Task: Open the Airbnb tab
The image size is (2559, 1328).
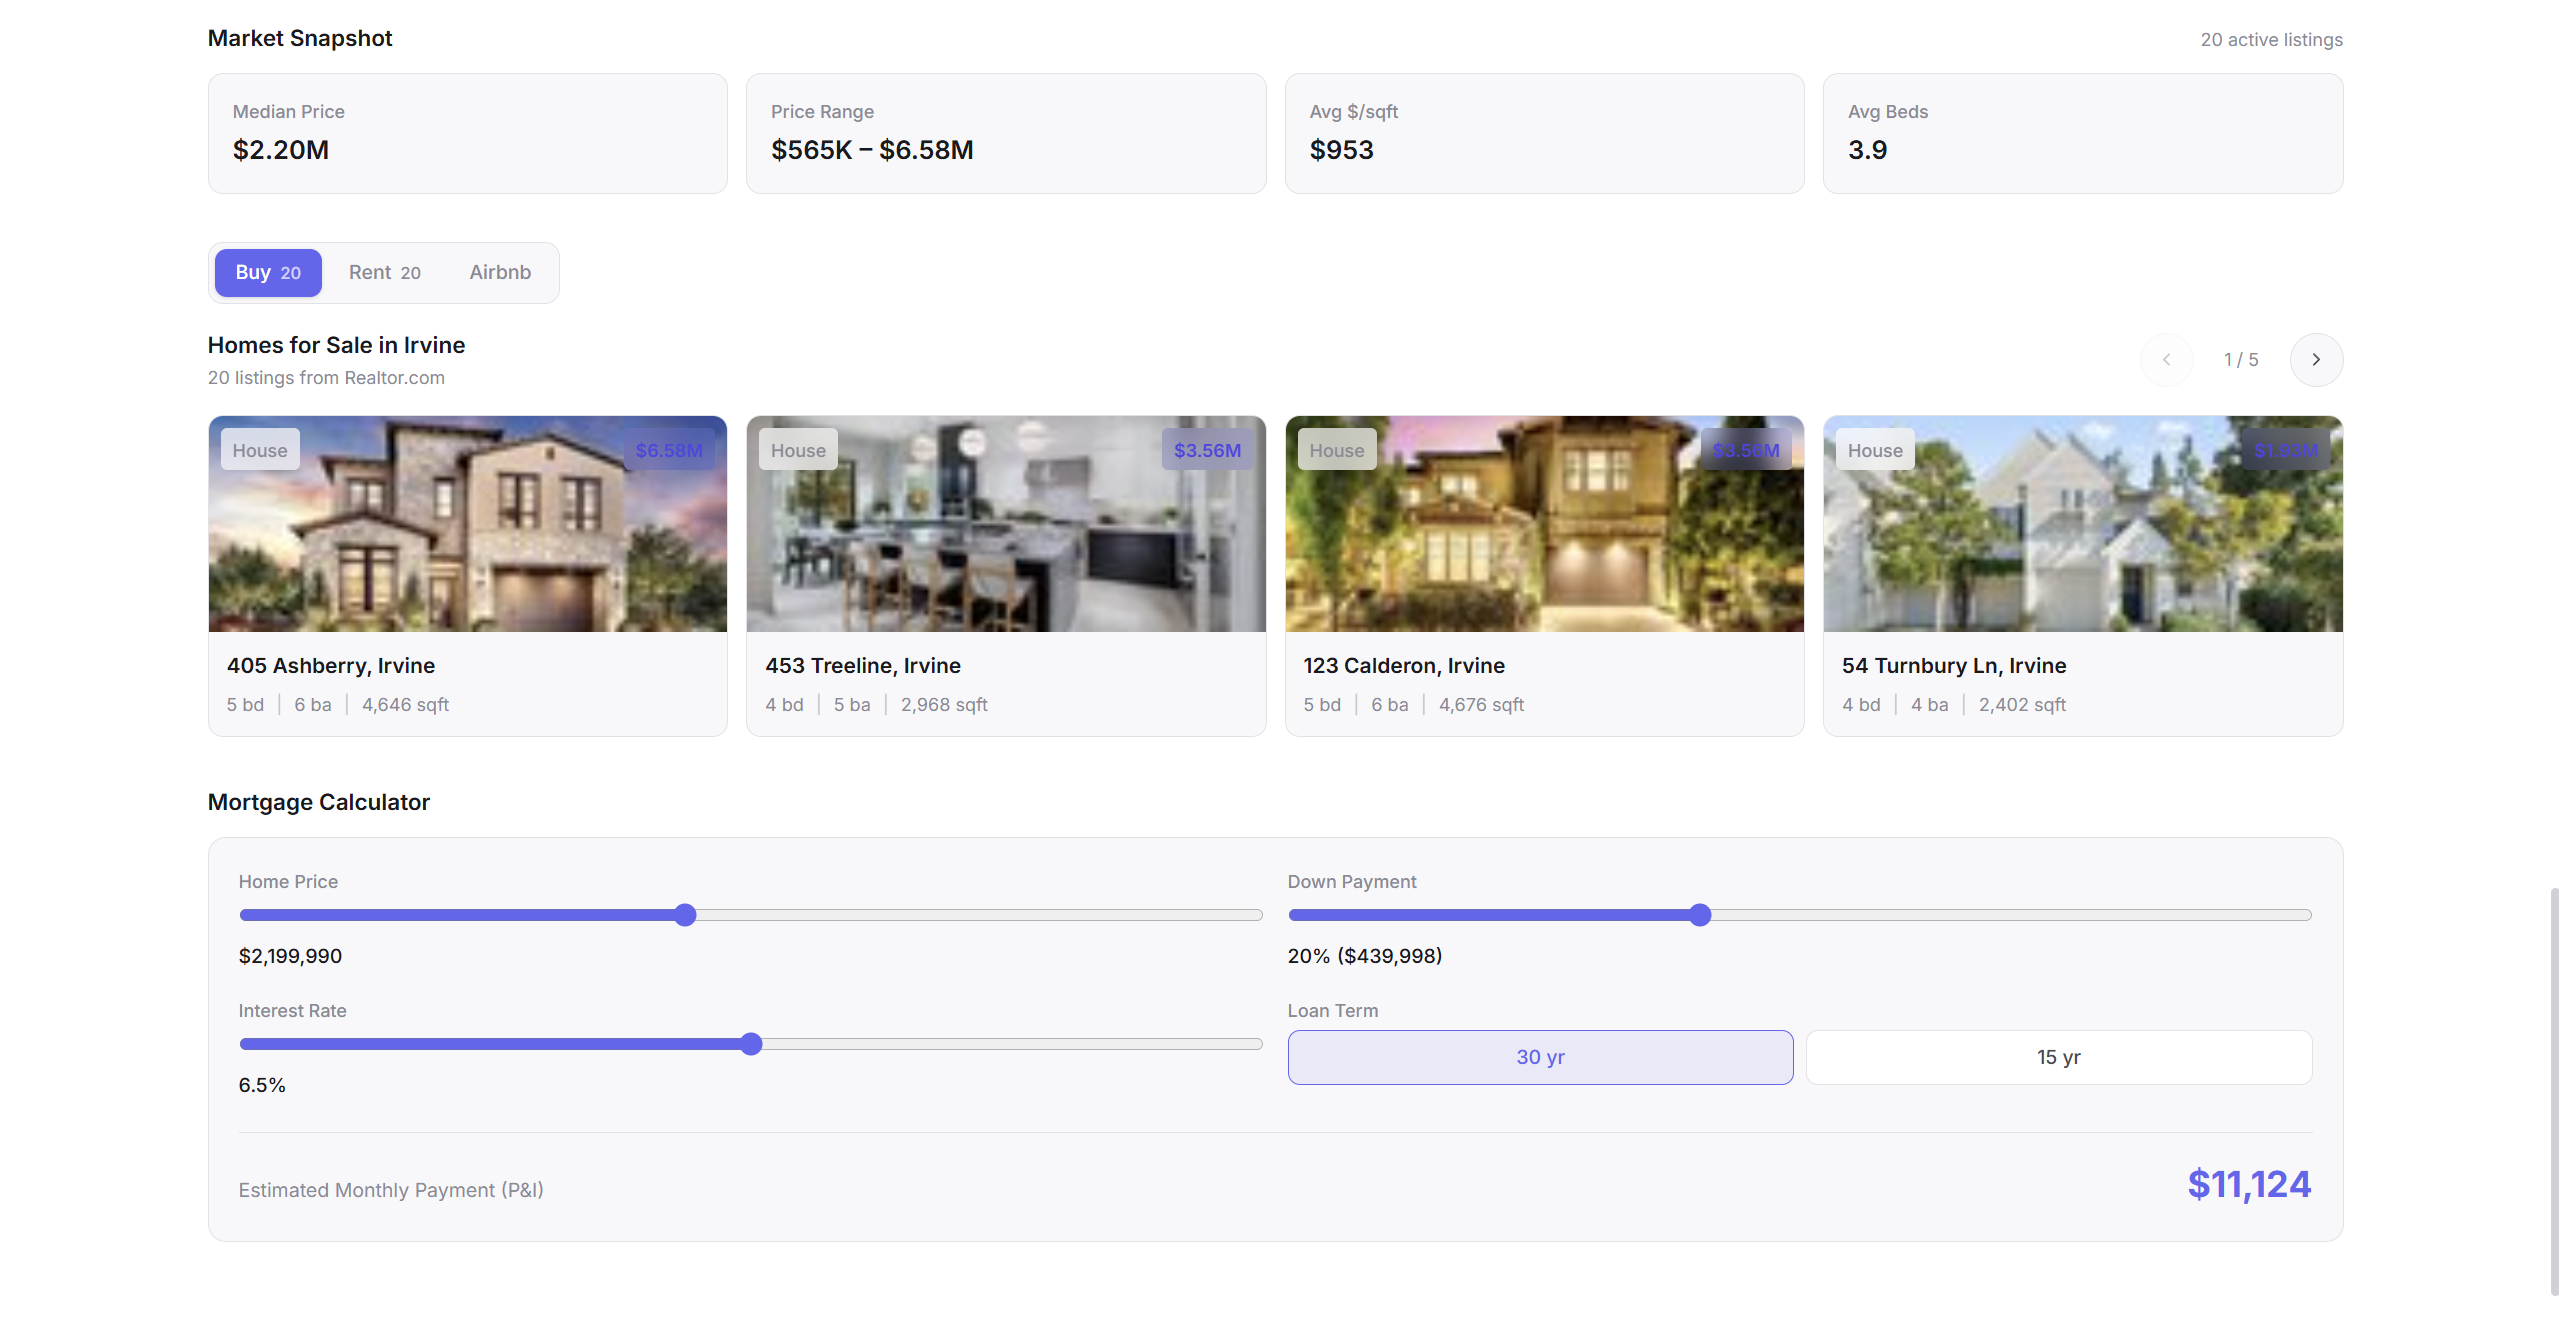Action: coord(500,273)
